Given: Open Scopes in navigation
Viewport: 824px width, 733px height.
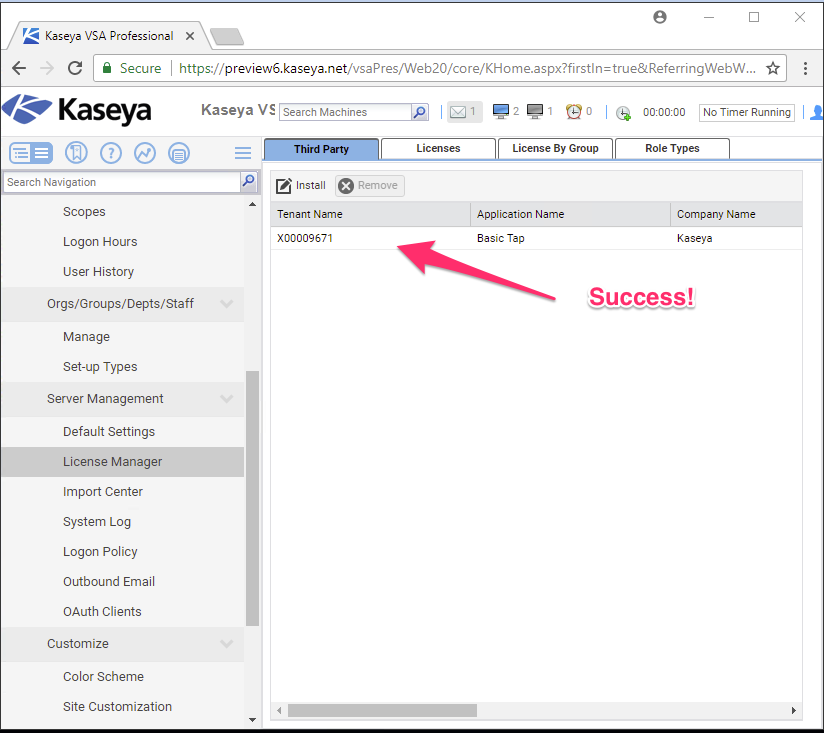Looking at the screenshot, I should [x=84, y=212].
